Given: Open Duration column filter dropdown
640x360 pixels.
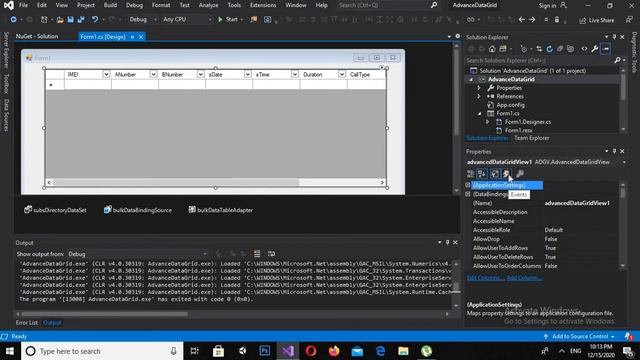Looking at the screenshot, I should [x=342, y=74].
